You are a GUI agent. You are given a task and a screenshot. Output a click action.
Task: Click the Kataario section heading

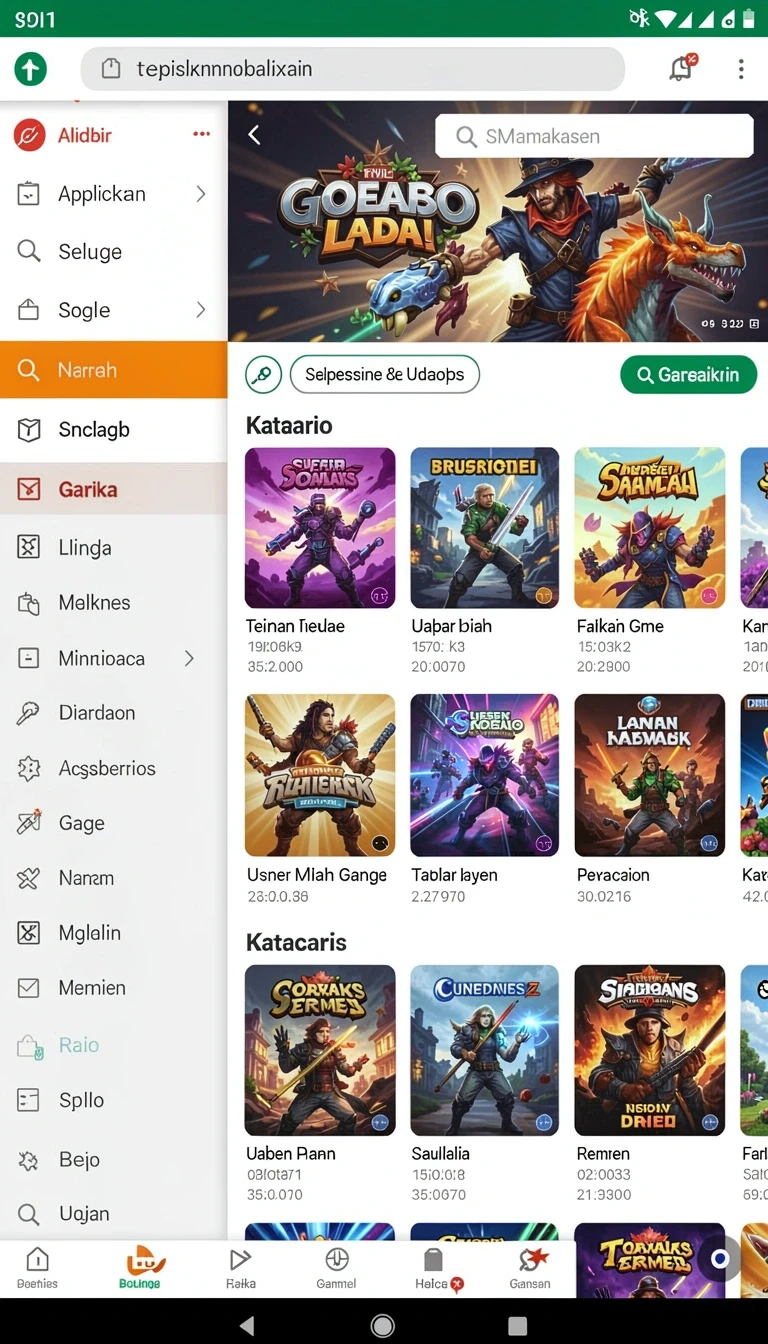pos(289,425)
